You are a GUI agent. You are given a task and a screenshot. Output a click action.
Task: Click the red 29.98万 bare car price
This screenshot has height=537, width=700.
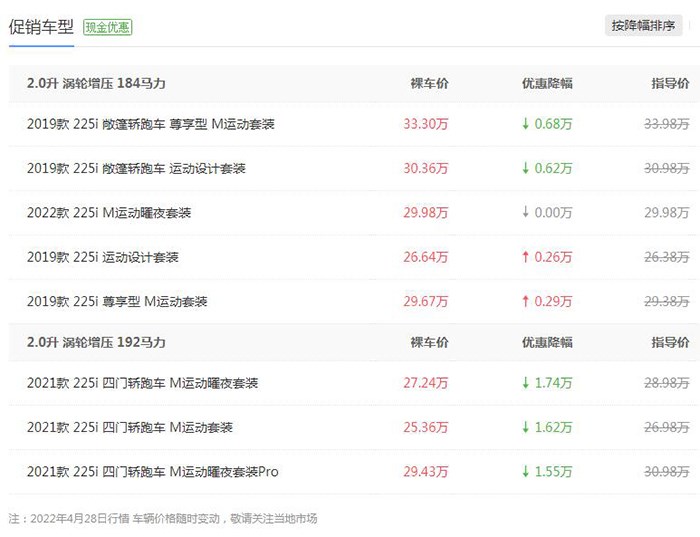(x=425, y=212)
